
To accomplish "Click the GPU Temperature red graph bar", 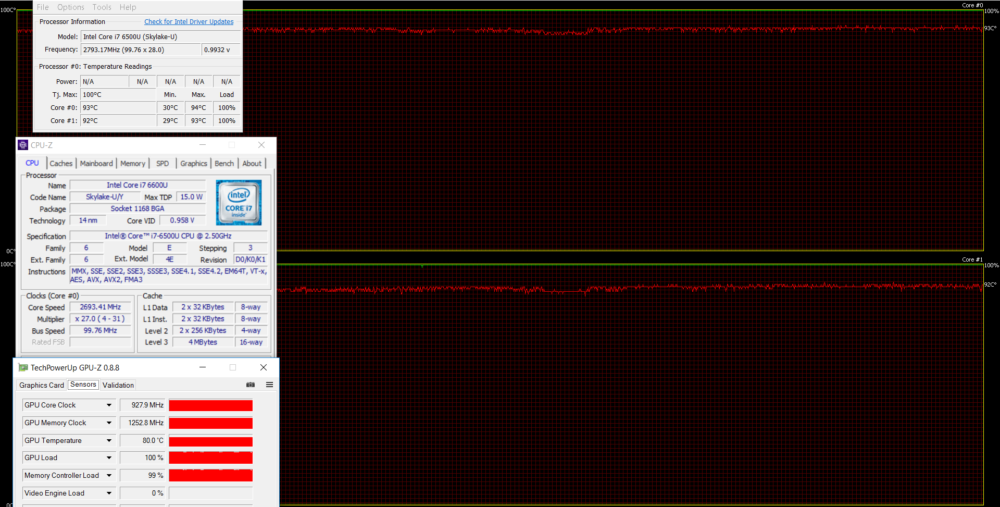I will 210,441.
